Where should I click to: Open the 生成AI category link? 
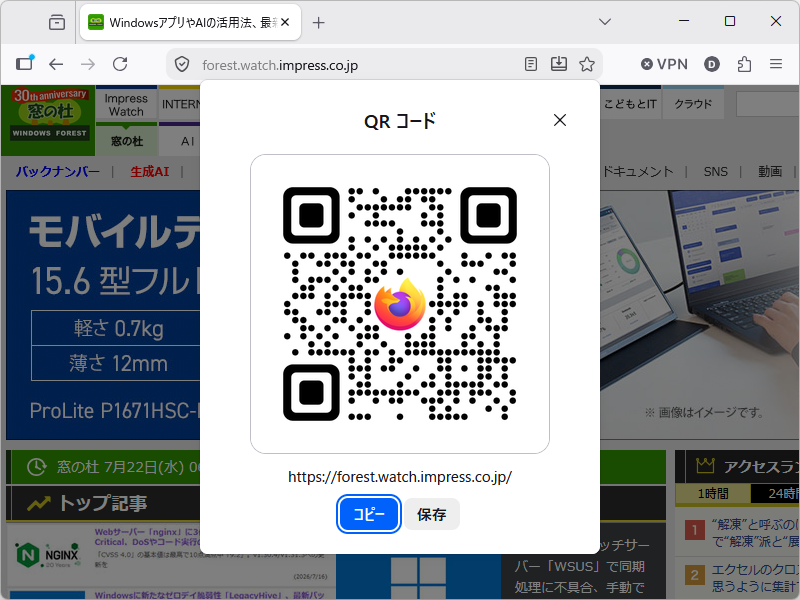(x=149, y=171)
